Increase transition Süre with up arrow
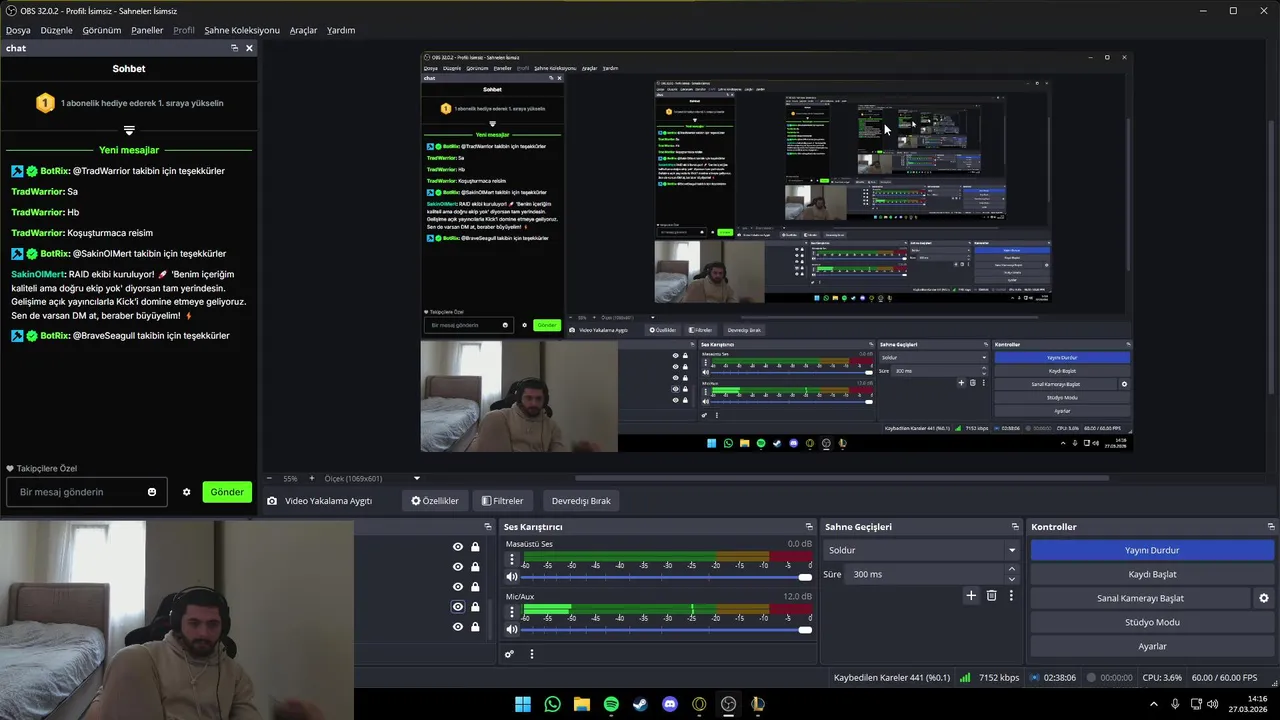 coord(1012,570)
